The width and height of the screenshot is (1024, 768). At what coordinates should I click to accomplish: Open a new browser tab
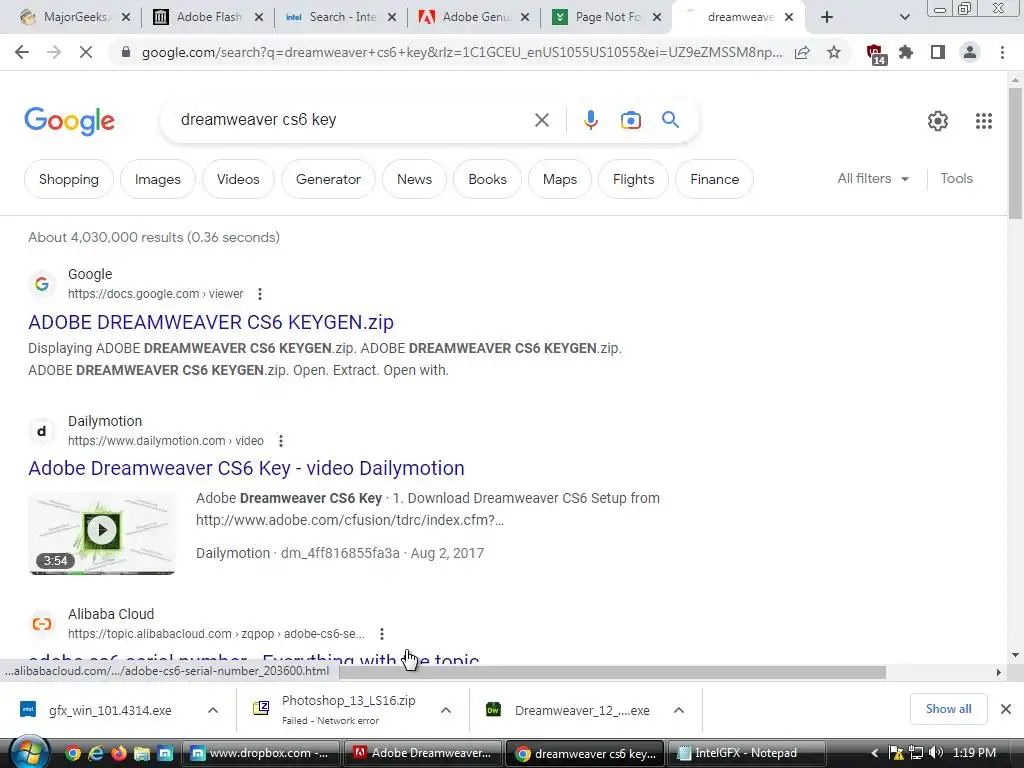(827, 17)
